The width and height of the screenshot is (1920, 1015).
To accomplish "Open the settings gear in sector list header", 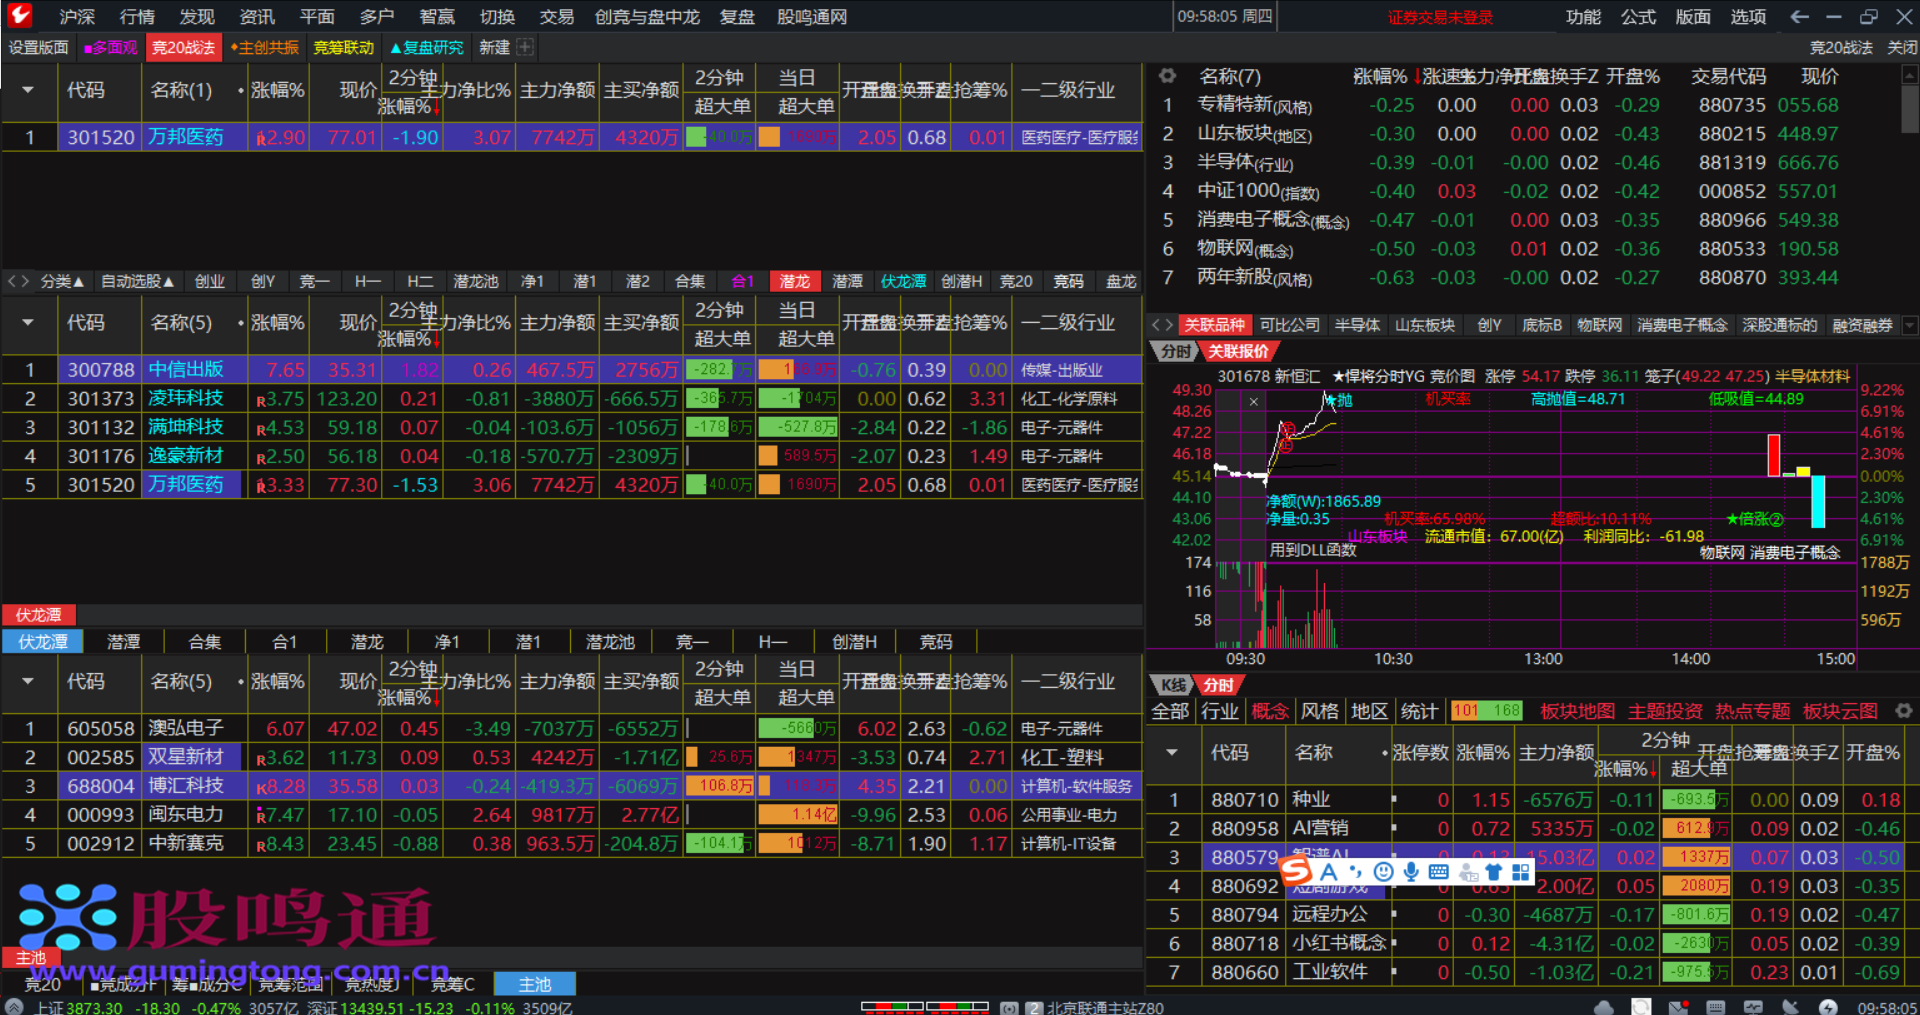I will (1166, 76).
